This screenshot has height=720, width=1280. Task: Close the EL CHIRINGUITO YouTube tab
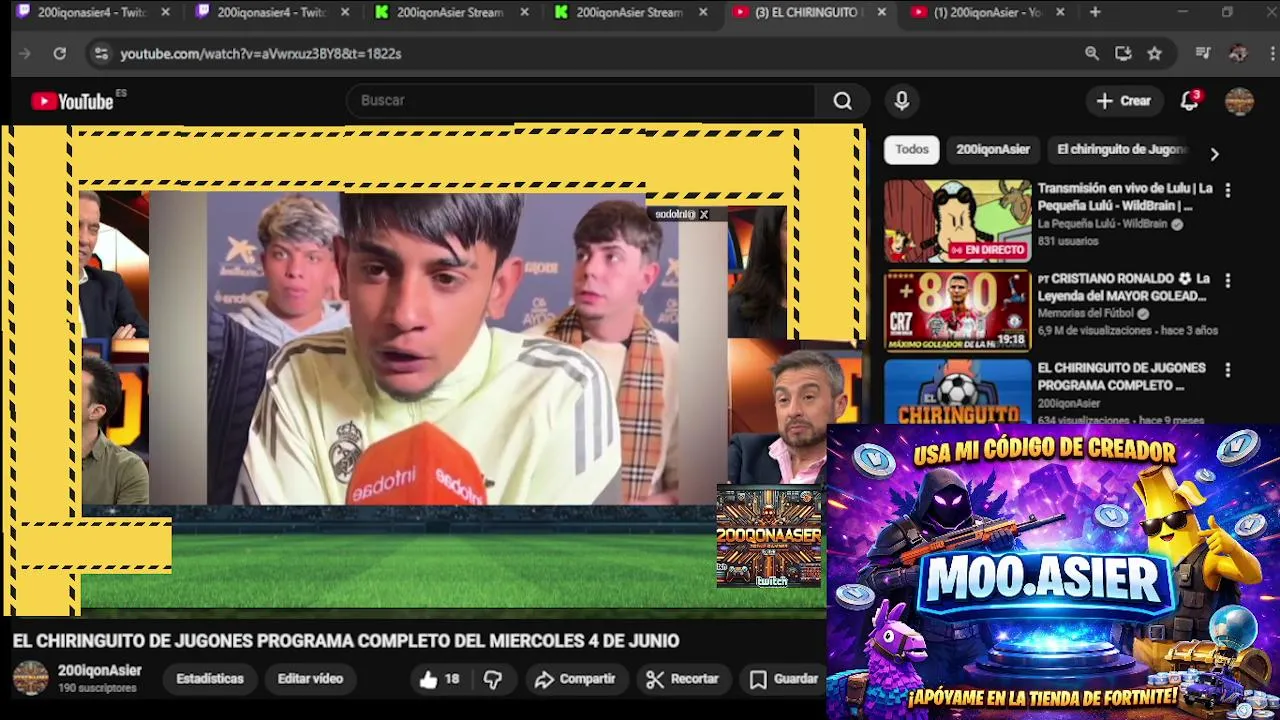tap(881, 12)
